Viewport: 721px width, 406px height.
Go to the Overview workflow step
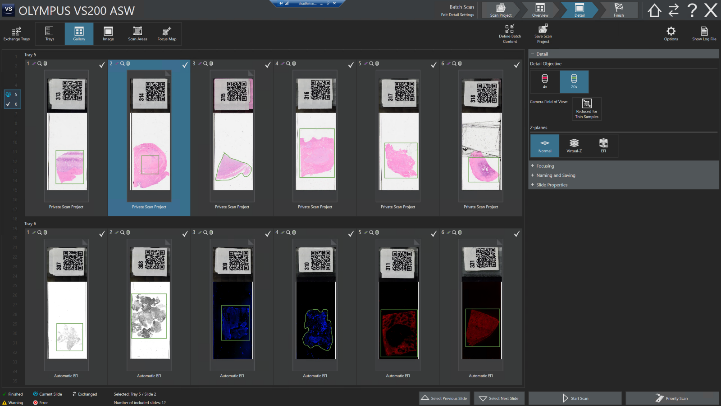(537, 11)
